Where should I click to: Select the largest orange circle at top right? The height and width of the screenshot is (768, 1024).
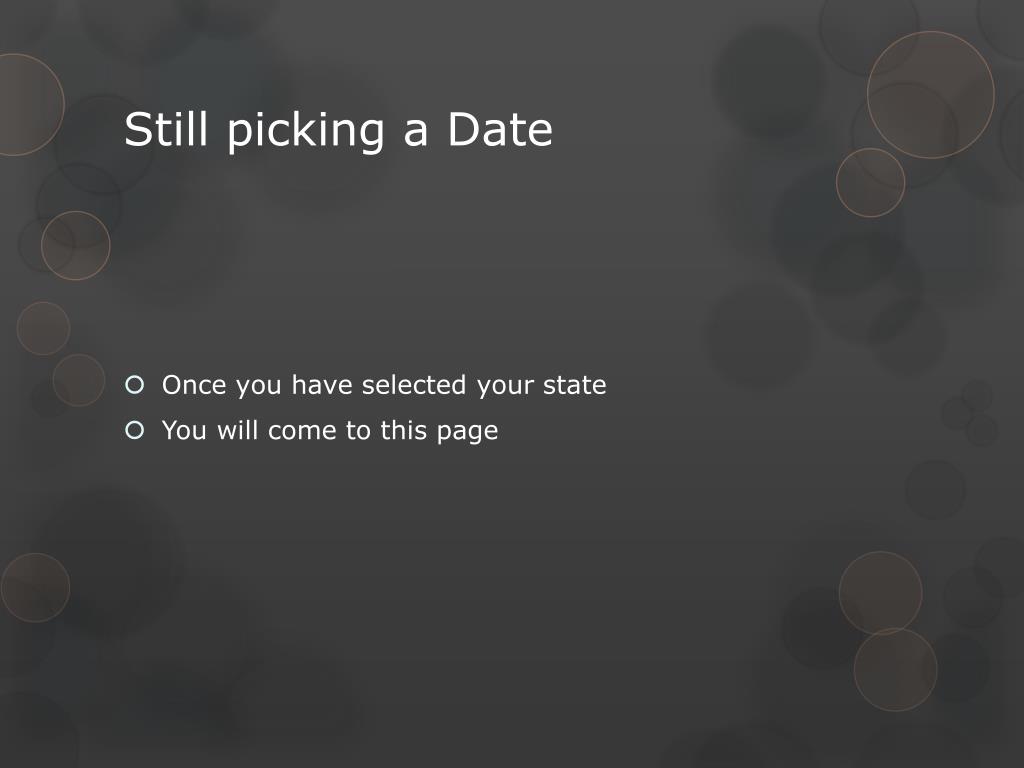[931, 95]
